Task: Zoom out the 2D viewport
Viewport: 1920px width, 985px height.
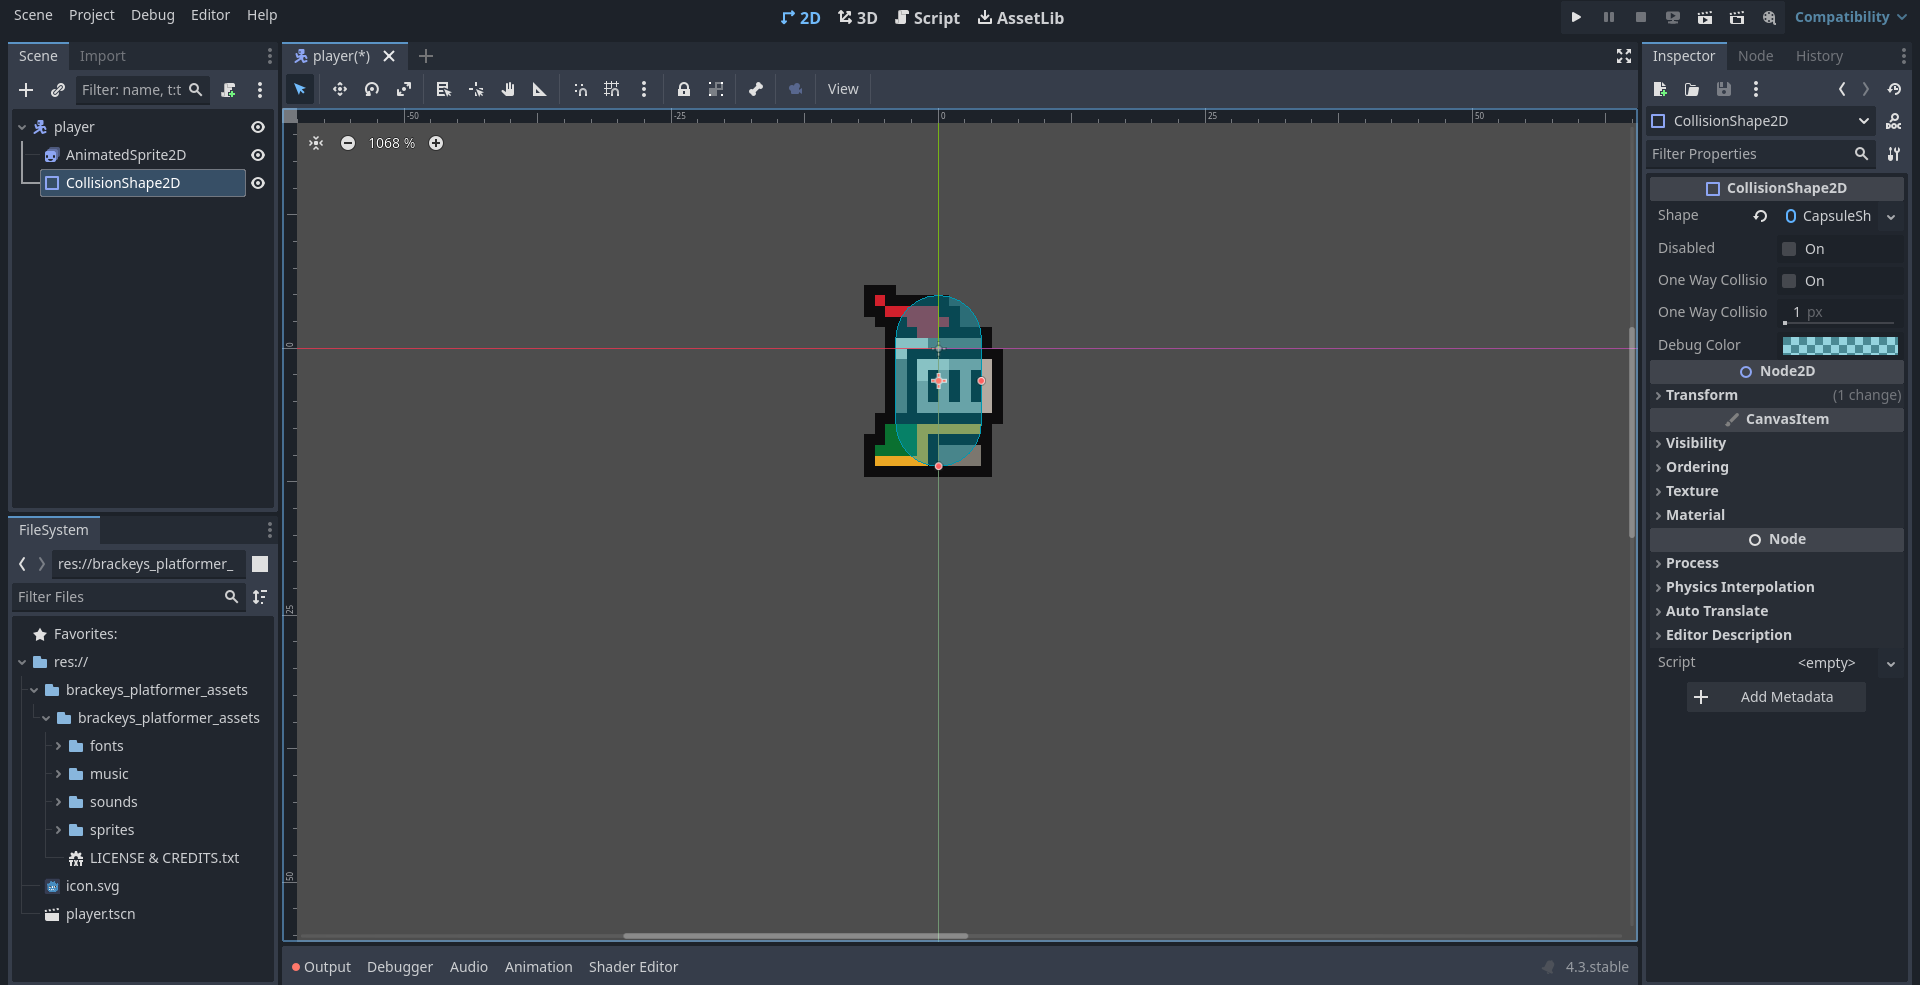Action: [348, 143]
